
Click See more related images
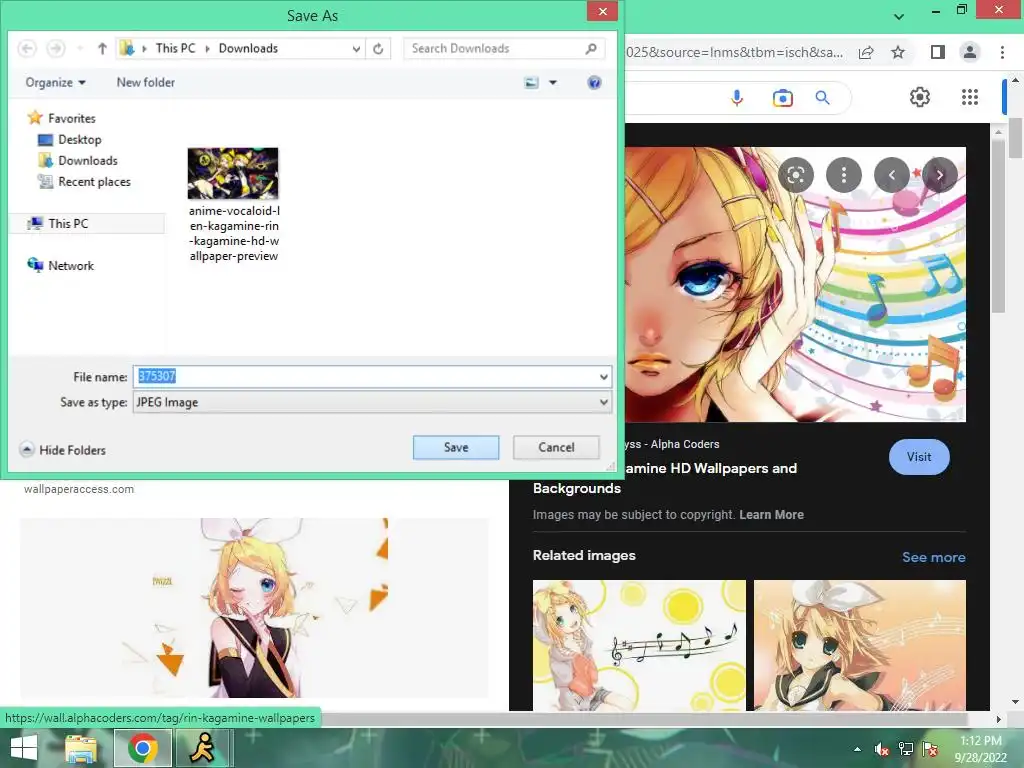[933, 557]
